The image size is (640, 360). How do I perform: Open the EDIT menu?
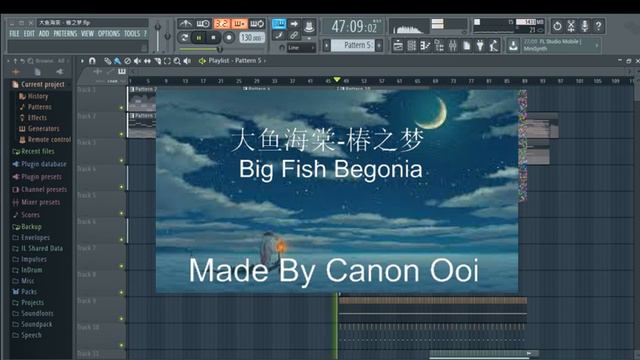pyautogui.click(x=29, y=33)
